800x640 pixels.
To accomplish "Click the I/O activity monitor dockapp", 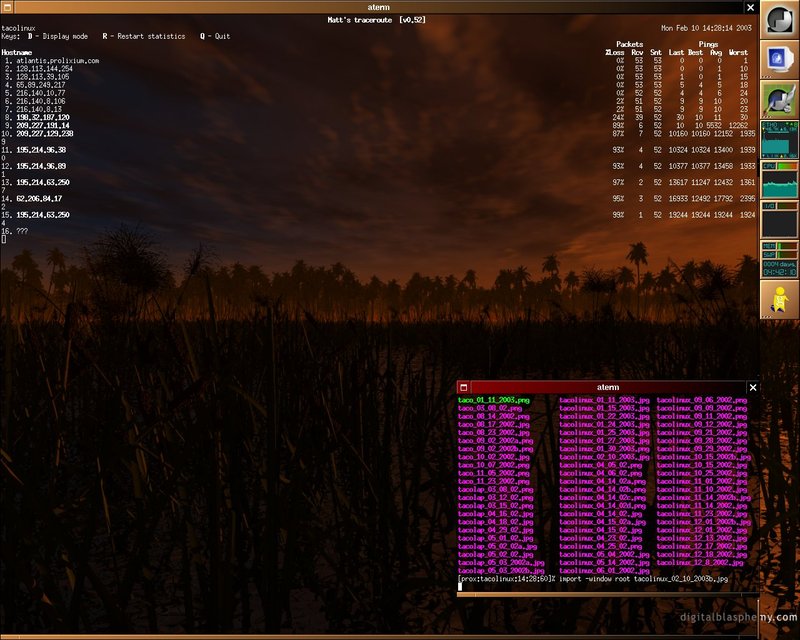I will (x=779, y=219).
